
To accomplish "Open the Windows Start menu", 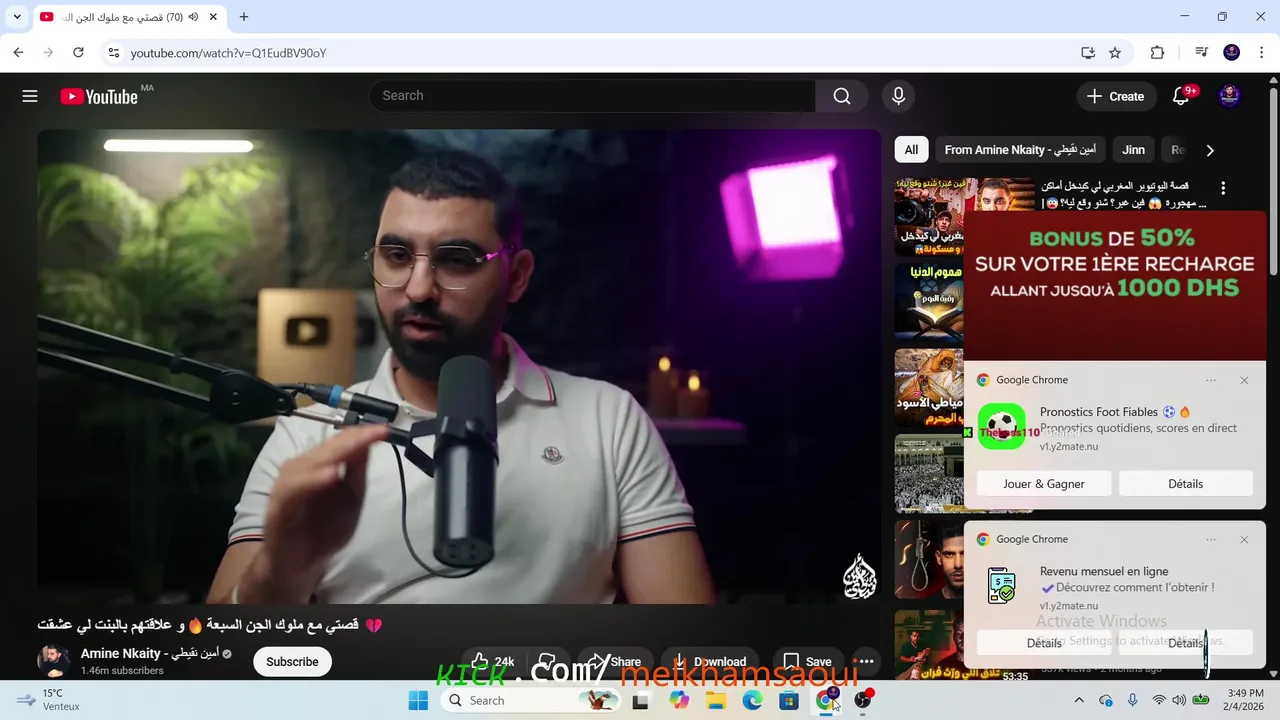I will pos(418,701).
